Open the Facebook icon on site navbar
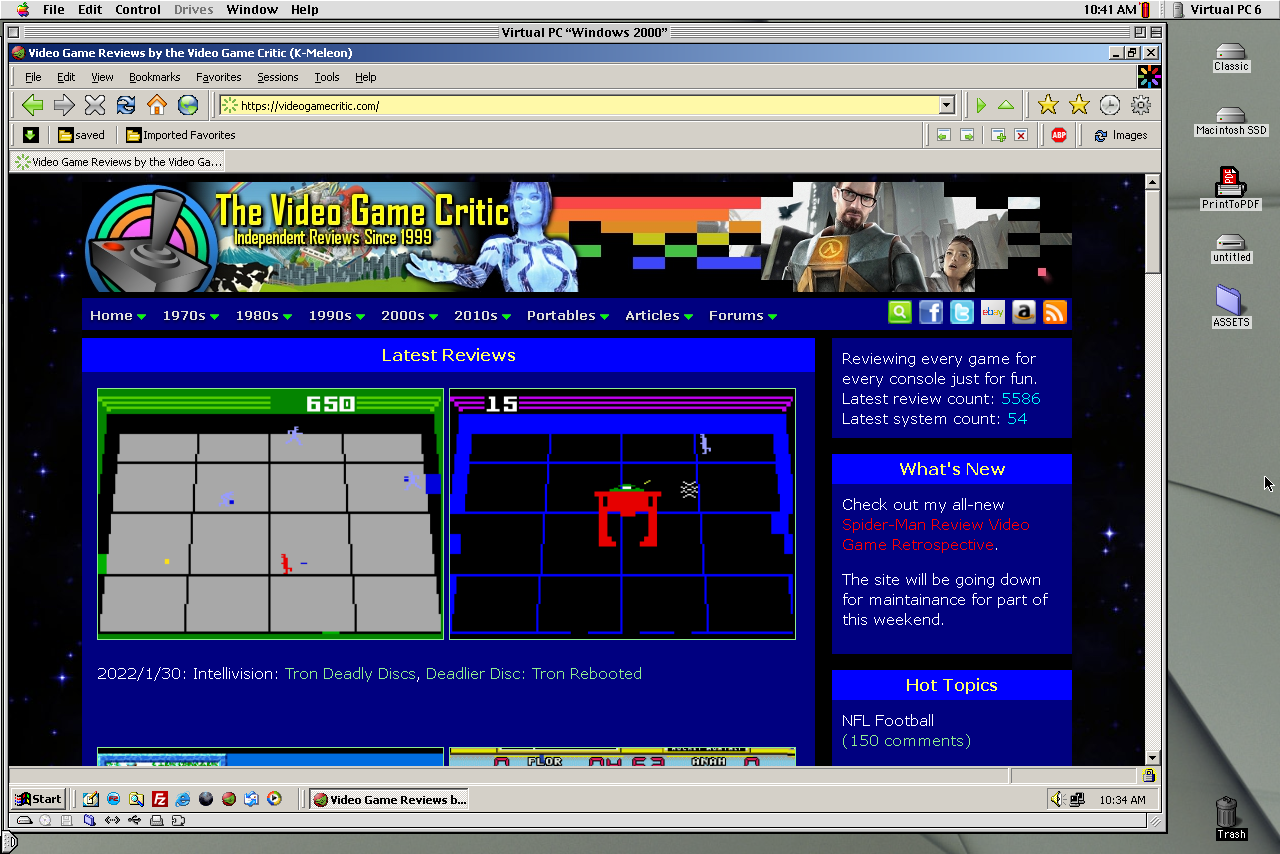Screen dimensions: 1280x854 [x=931, y=312]
